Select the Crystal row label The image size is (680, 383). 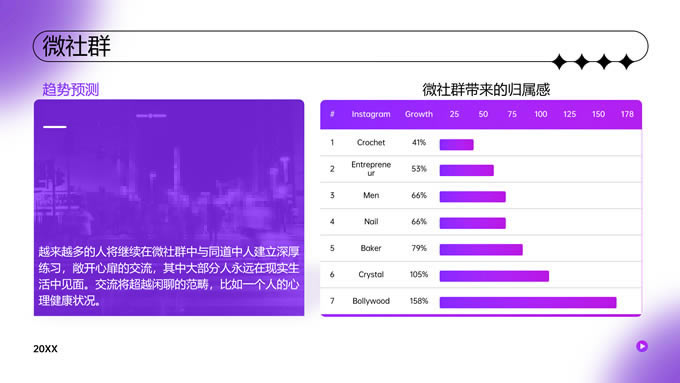click(371, 275)
